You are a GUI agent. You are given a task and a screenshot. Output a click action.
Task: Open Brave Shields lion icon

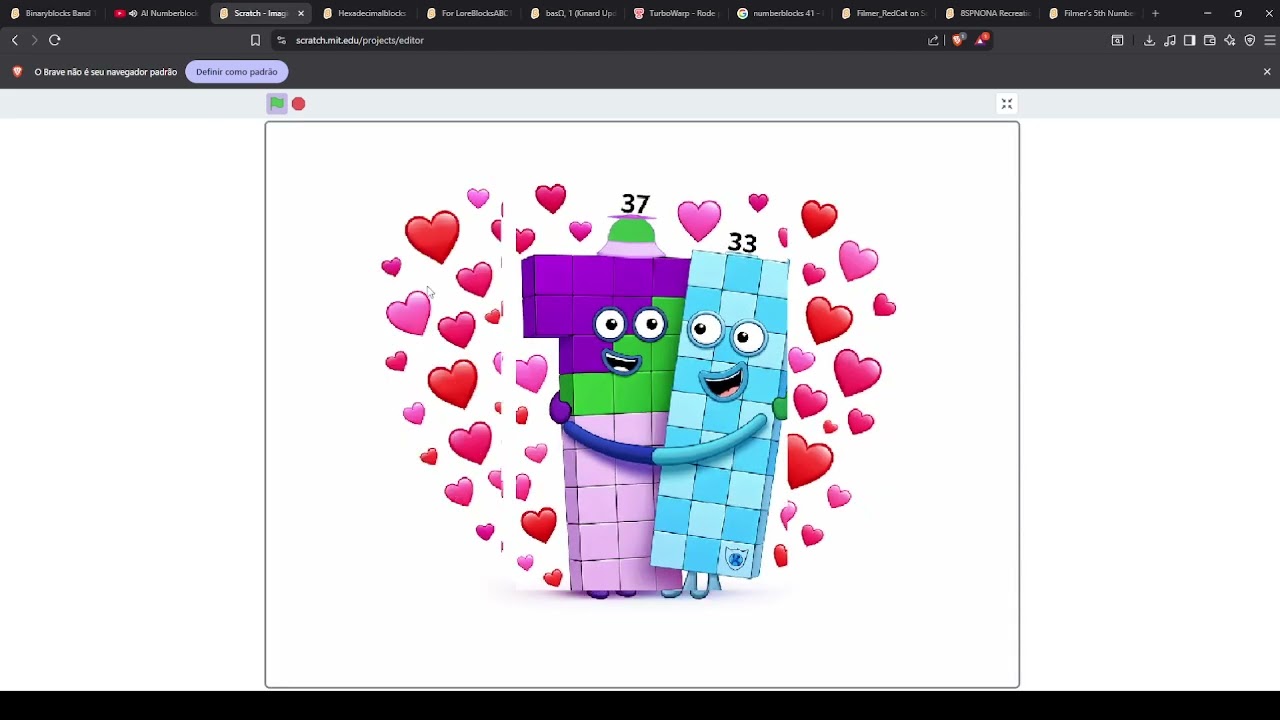coord(958,40)
